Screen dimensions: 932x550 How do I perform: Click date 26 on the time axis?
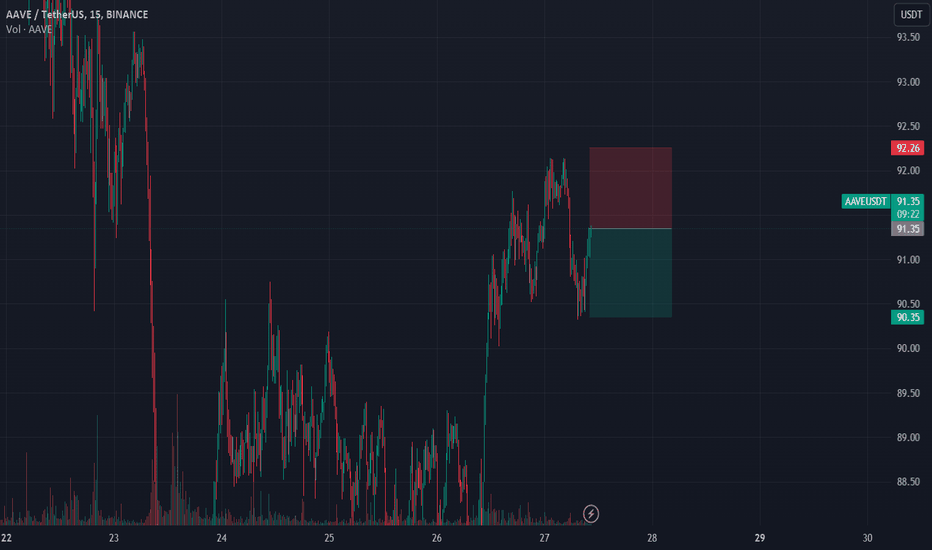click(x=437, y=538)
